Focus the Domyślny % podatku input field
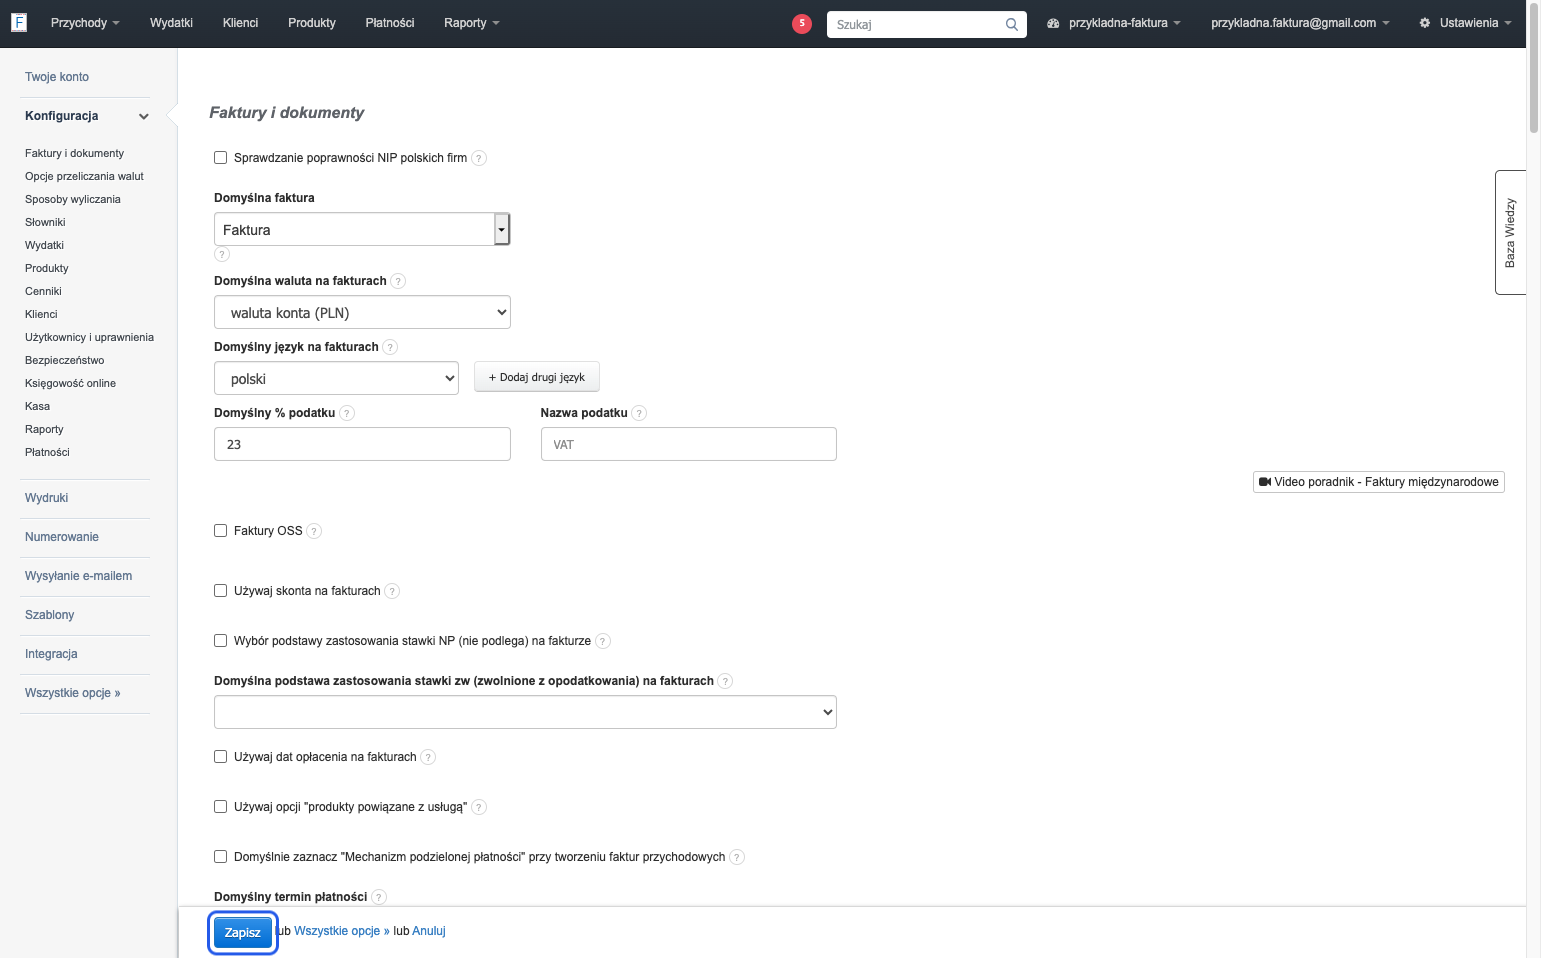This screenshot has width=1541, height=958. click(362, 444)
